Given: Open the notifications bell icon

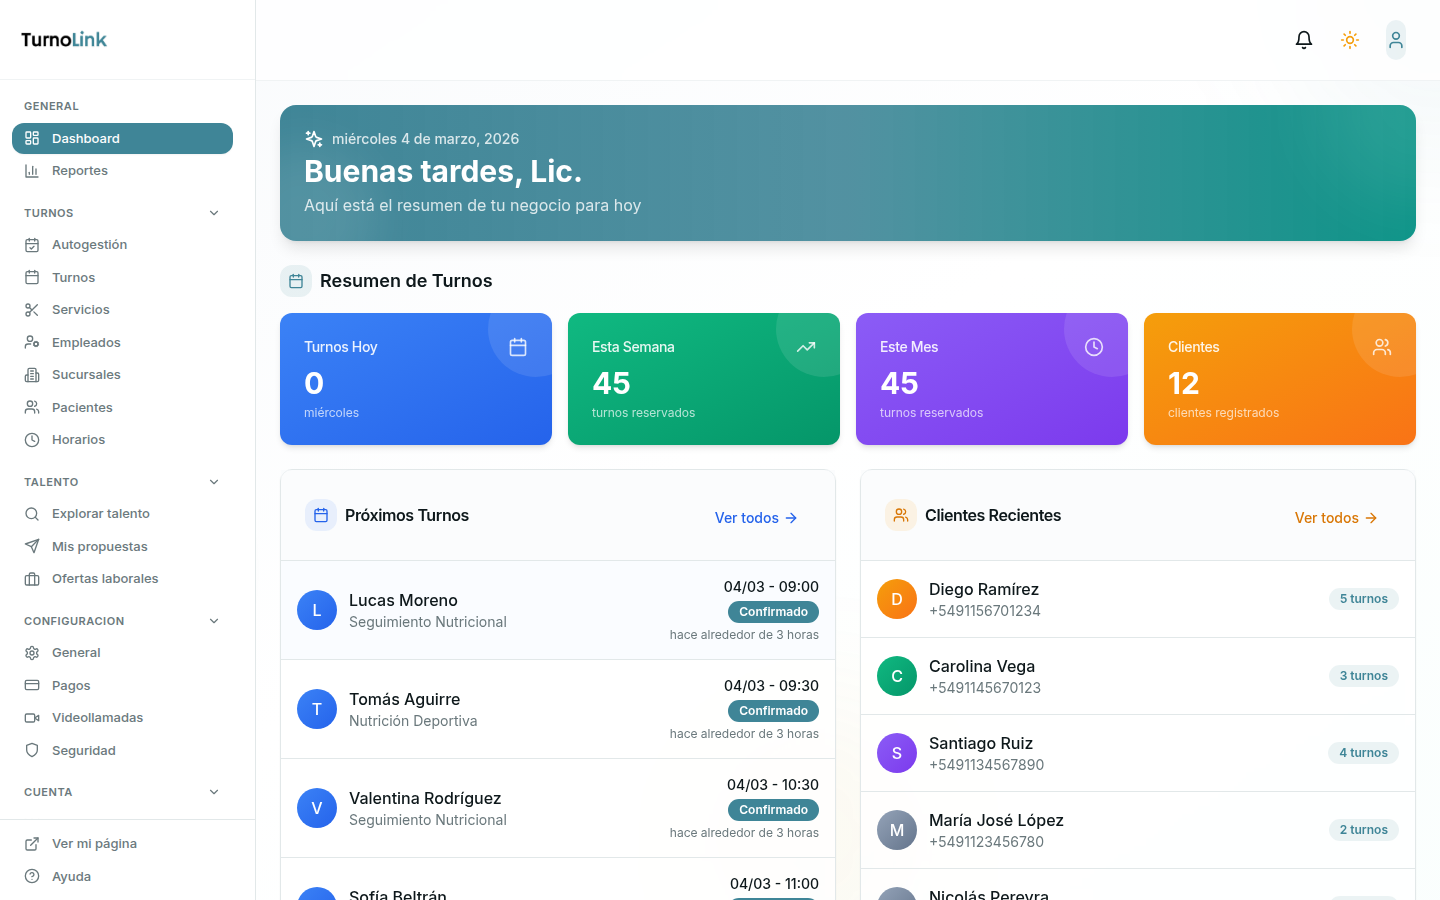Looking at the screenshot, I should point(1303,39).
